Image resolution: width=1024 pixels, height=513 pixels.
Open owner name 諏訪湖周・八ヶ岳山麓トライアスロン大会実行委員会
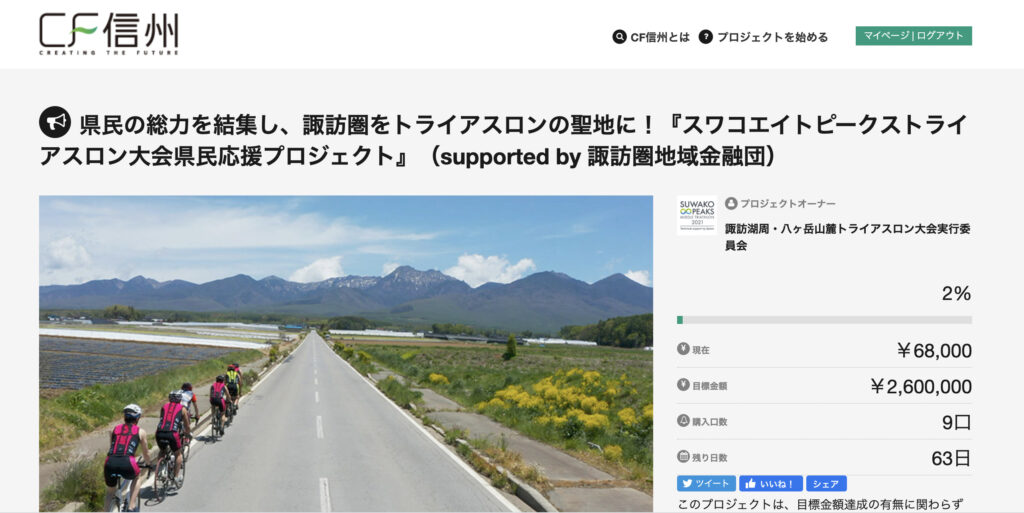pos(848,237)
